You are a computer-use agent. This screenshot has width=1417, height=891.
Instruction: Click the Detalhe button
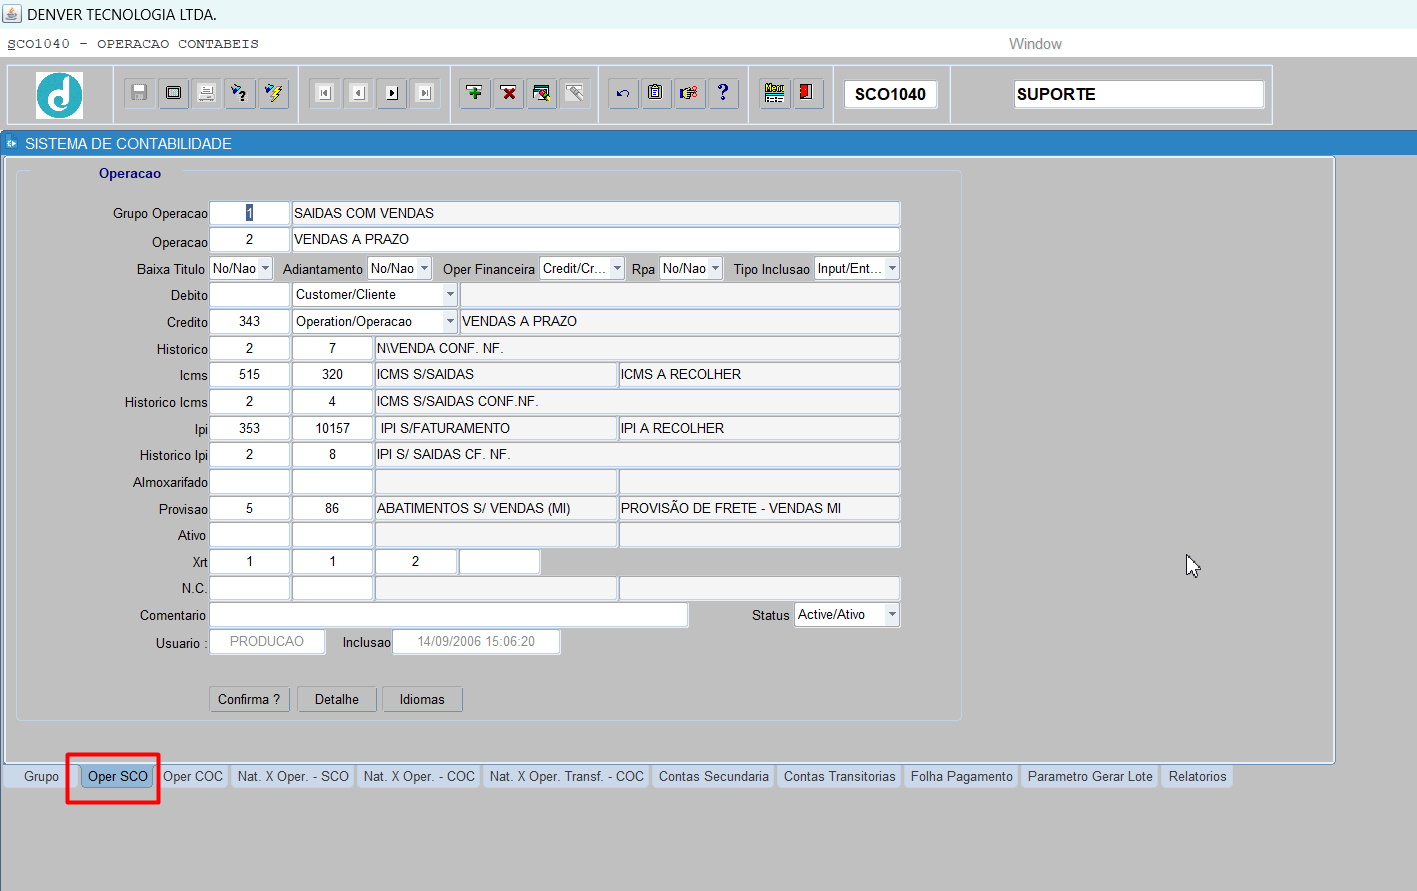tap(337, 699)
